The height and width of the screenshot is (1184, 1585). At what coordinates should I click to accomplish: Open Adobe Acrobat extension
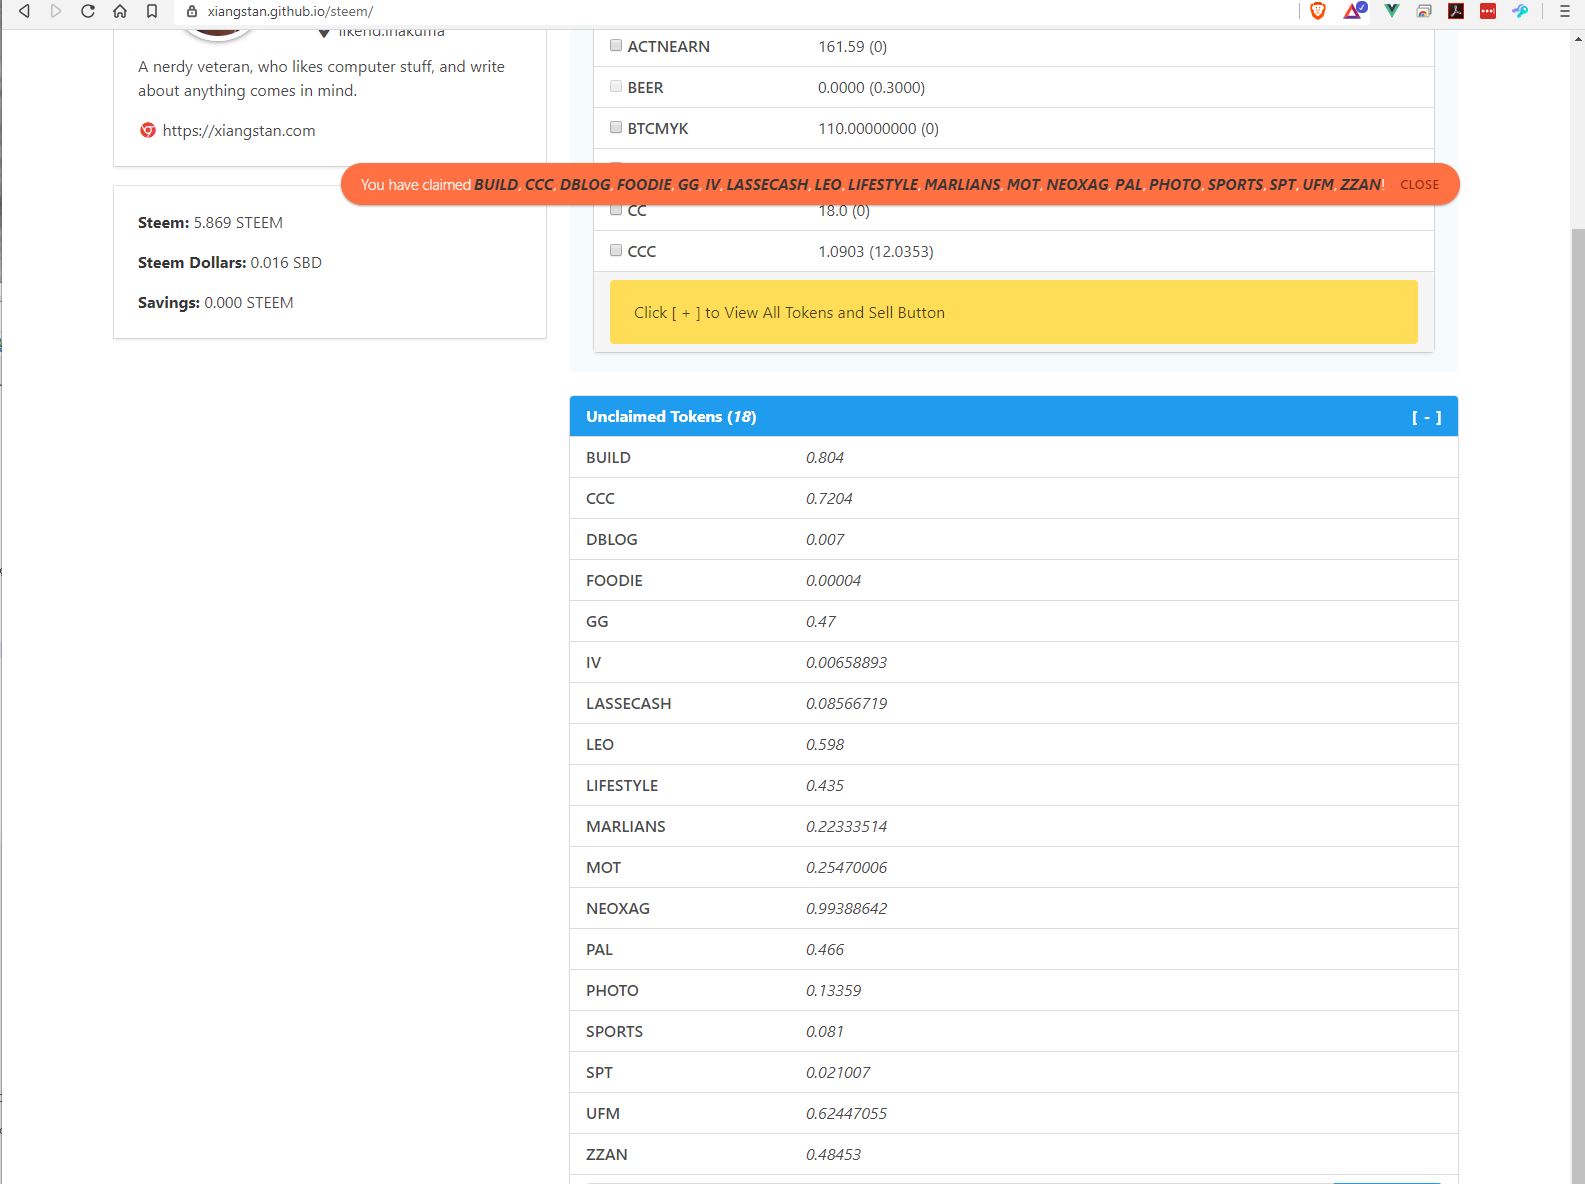[1456, 11]
